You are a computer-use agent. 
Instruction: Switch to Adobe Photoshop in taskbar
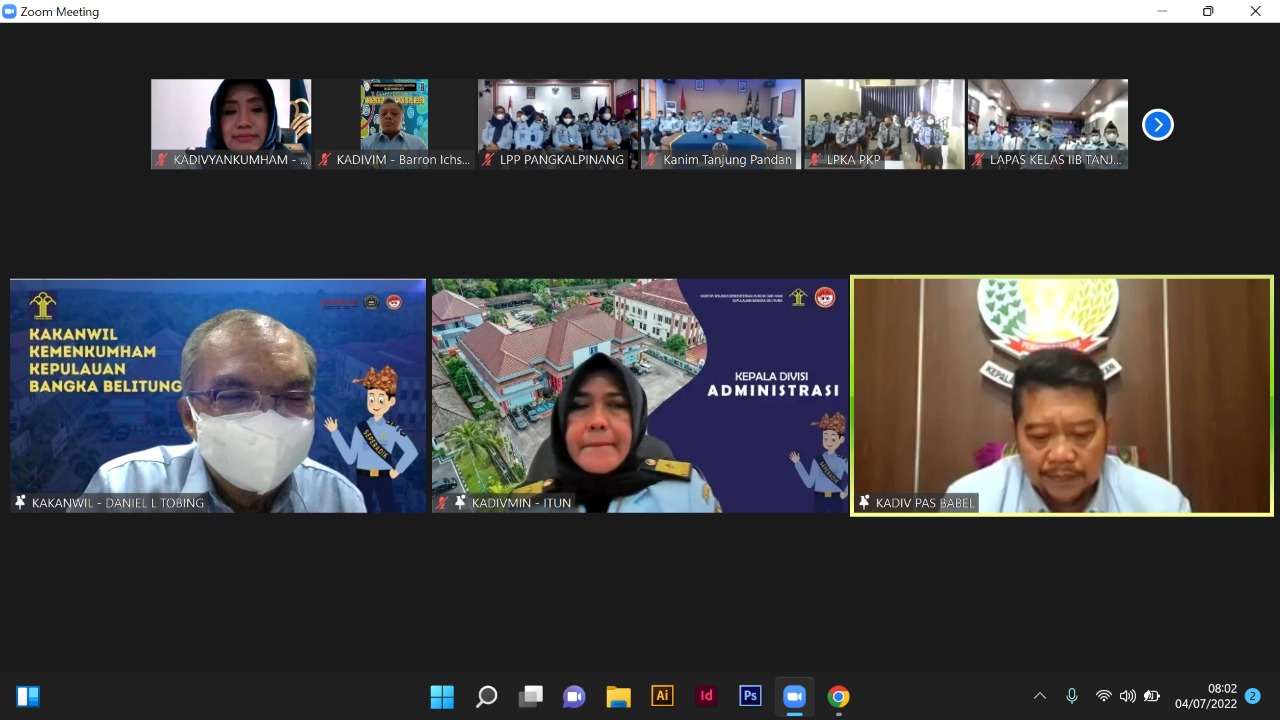(x=750, y=697)
